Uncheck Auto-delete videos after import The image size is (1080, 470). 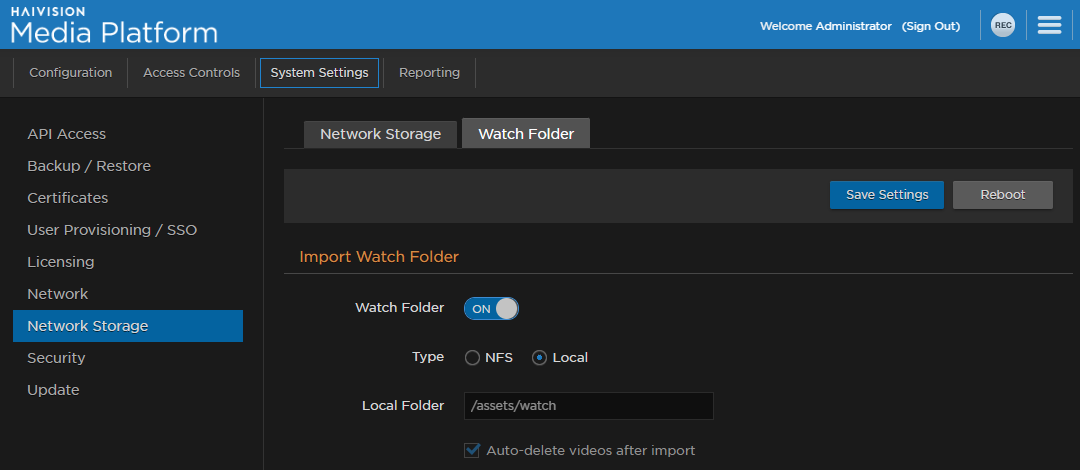tap(473, 451)
